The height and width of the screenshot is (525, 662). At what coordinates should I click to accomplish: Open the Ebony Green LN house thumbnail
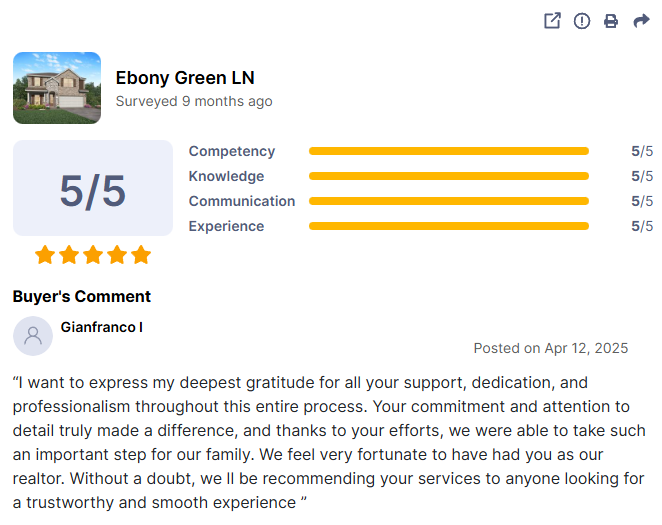[x=57, y=88]
